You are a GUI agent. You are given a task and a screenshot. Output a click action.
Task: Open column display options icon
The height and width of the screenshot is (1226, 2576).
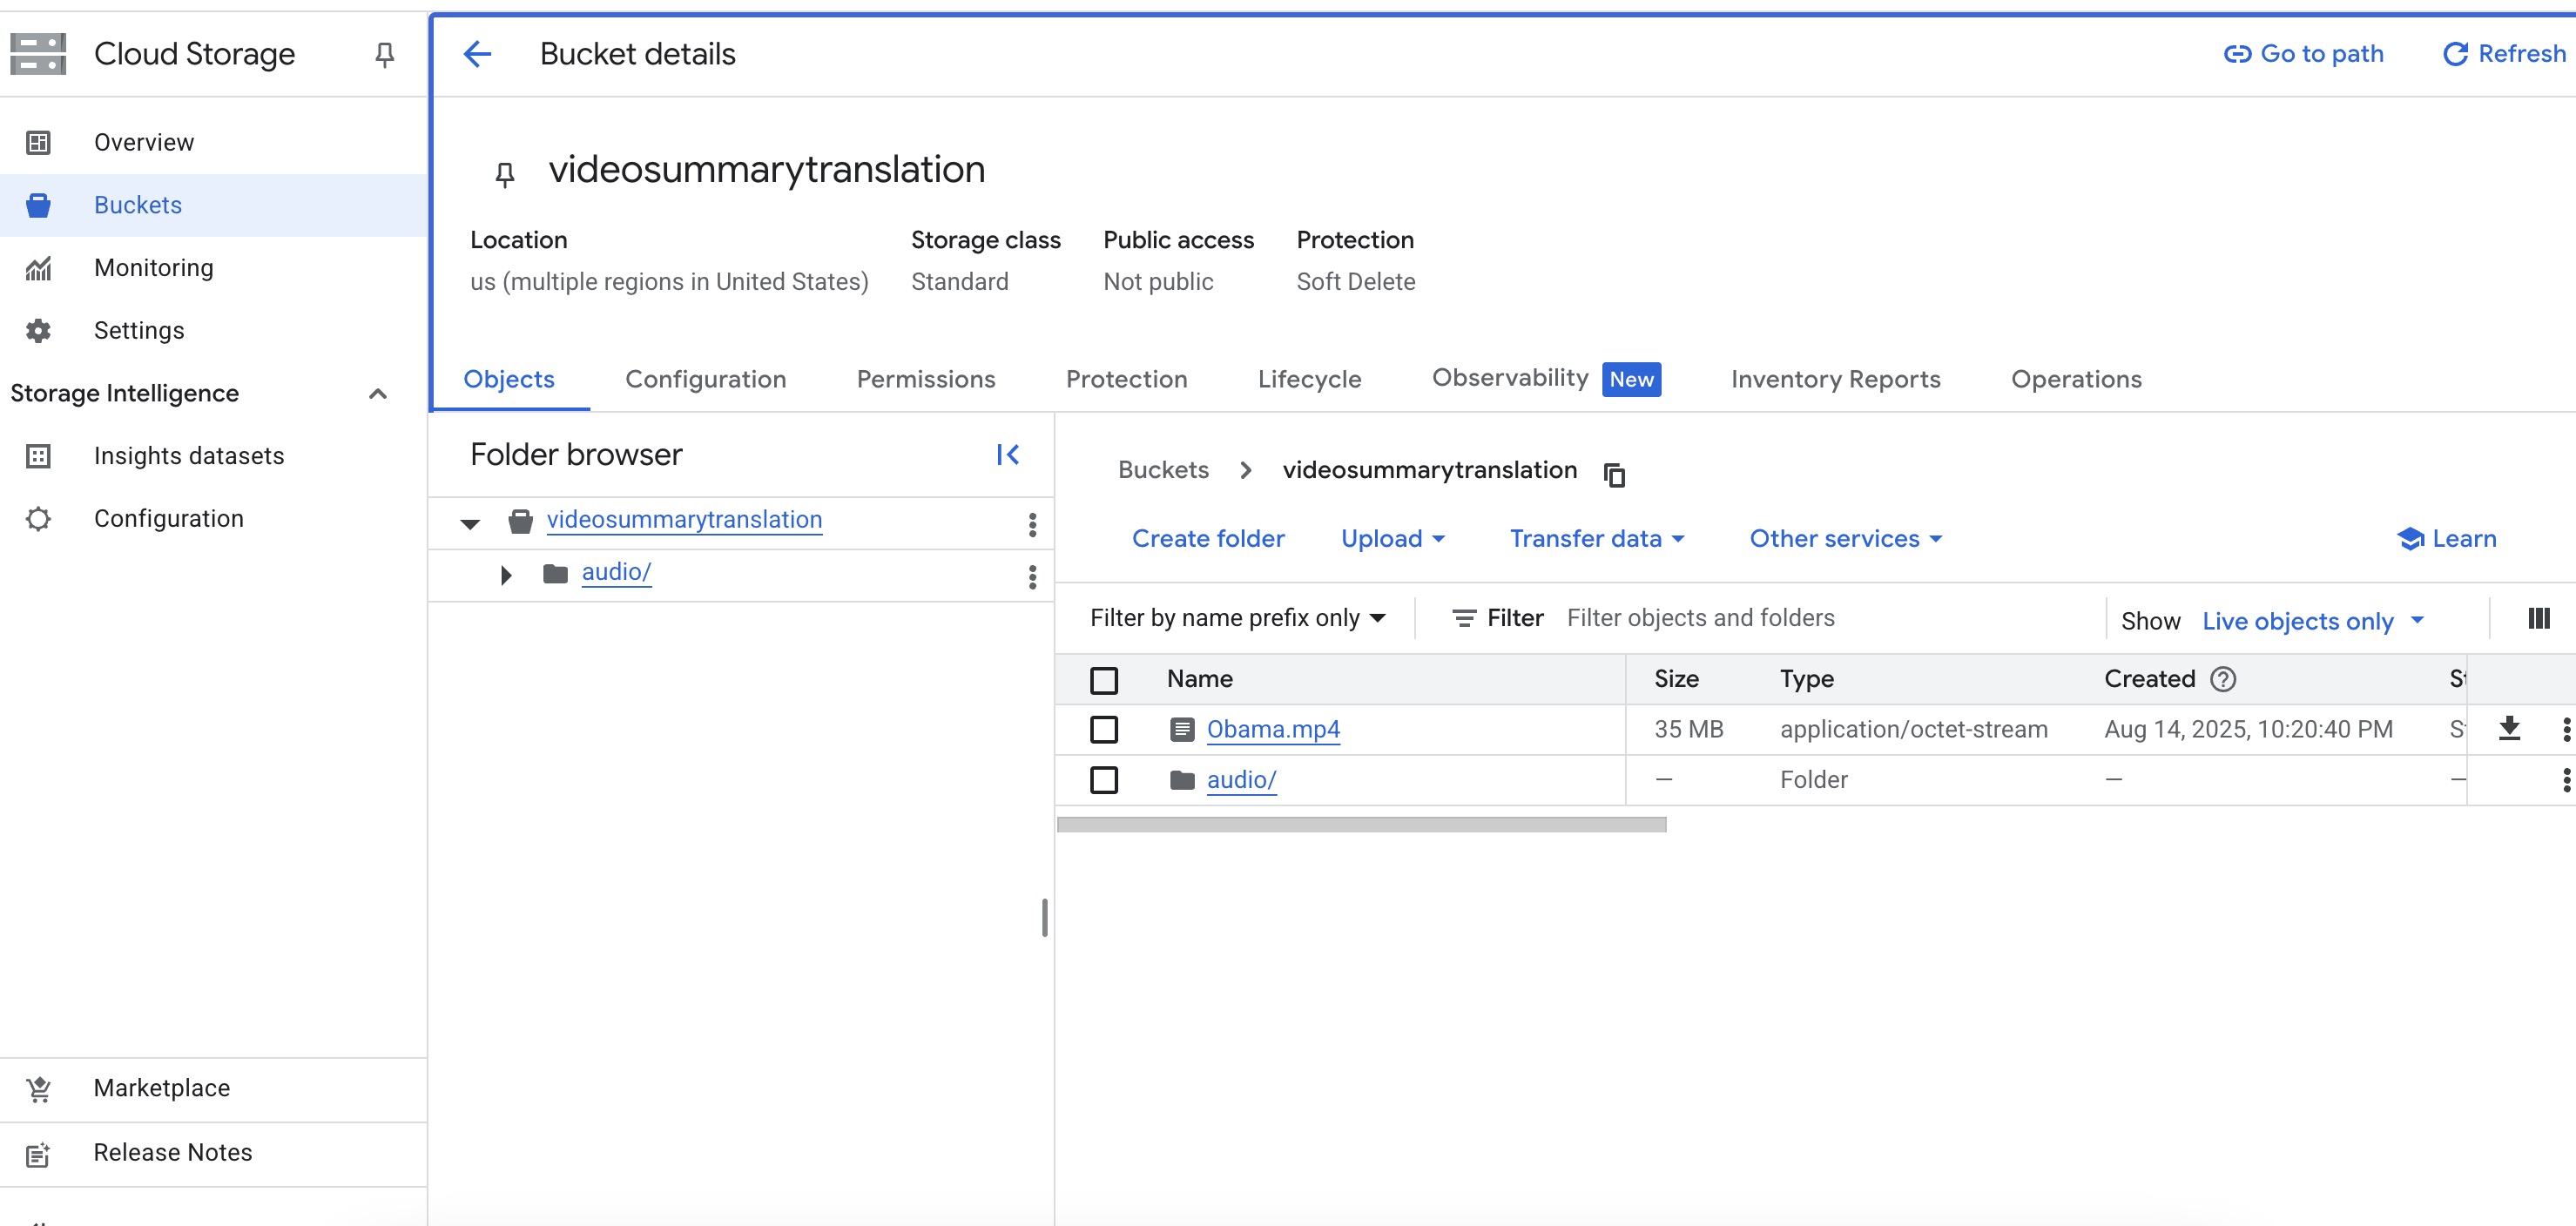[2538, 619]
